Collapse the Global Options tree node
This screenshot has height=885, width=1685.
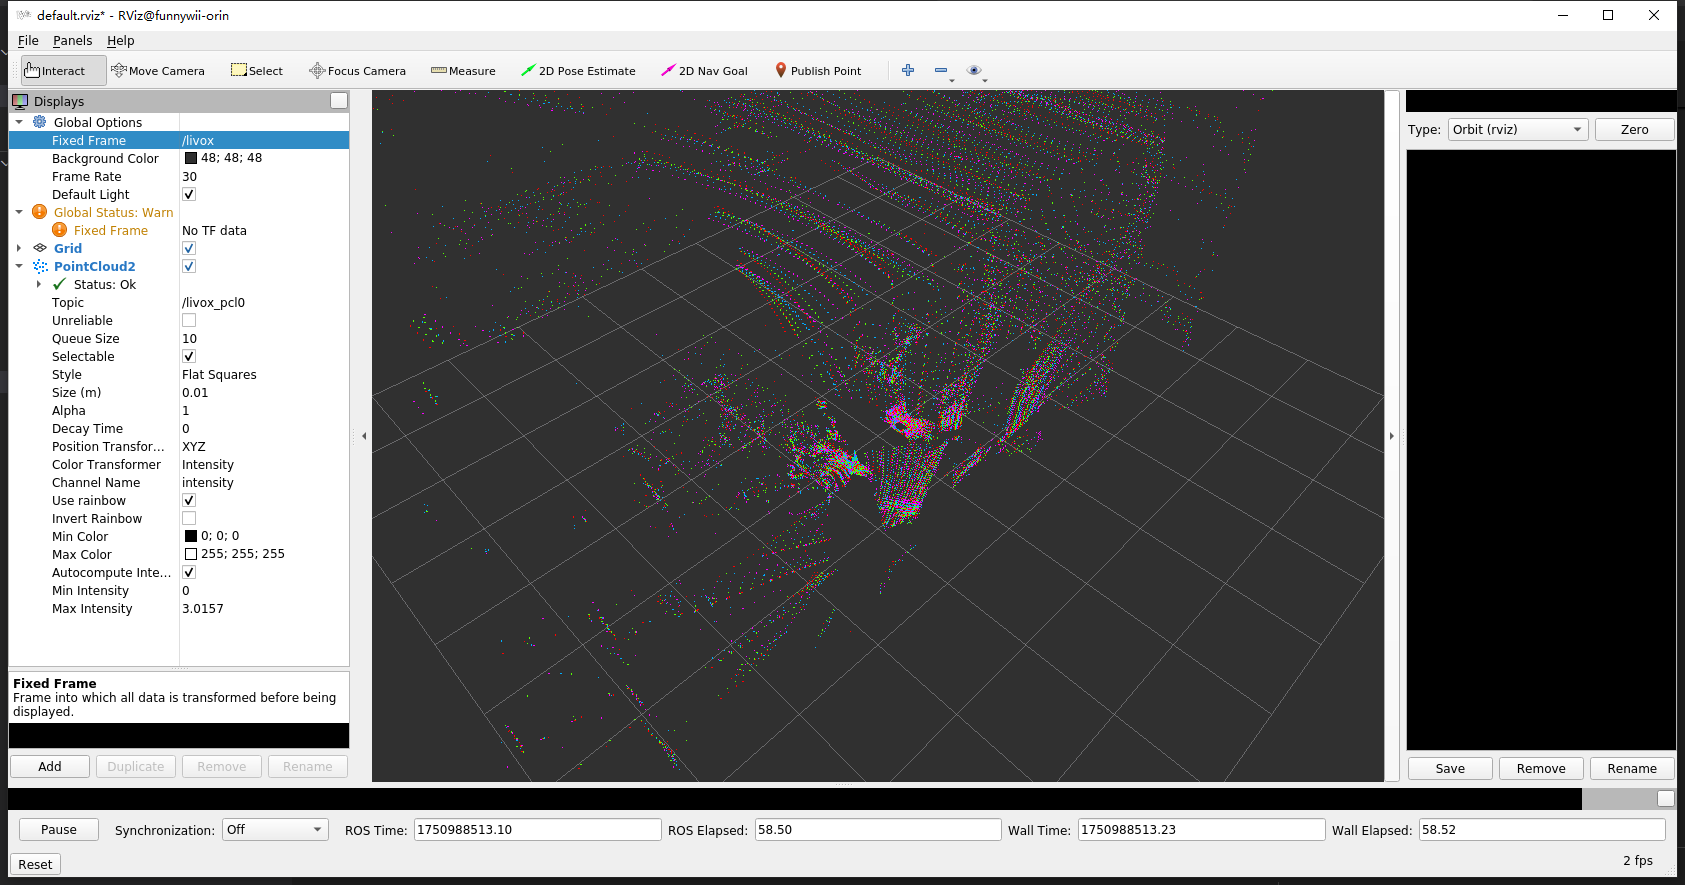click(19, 122)
